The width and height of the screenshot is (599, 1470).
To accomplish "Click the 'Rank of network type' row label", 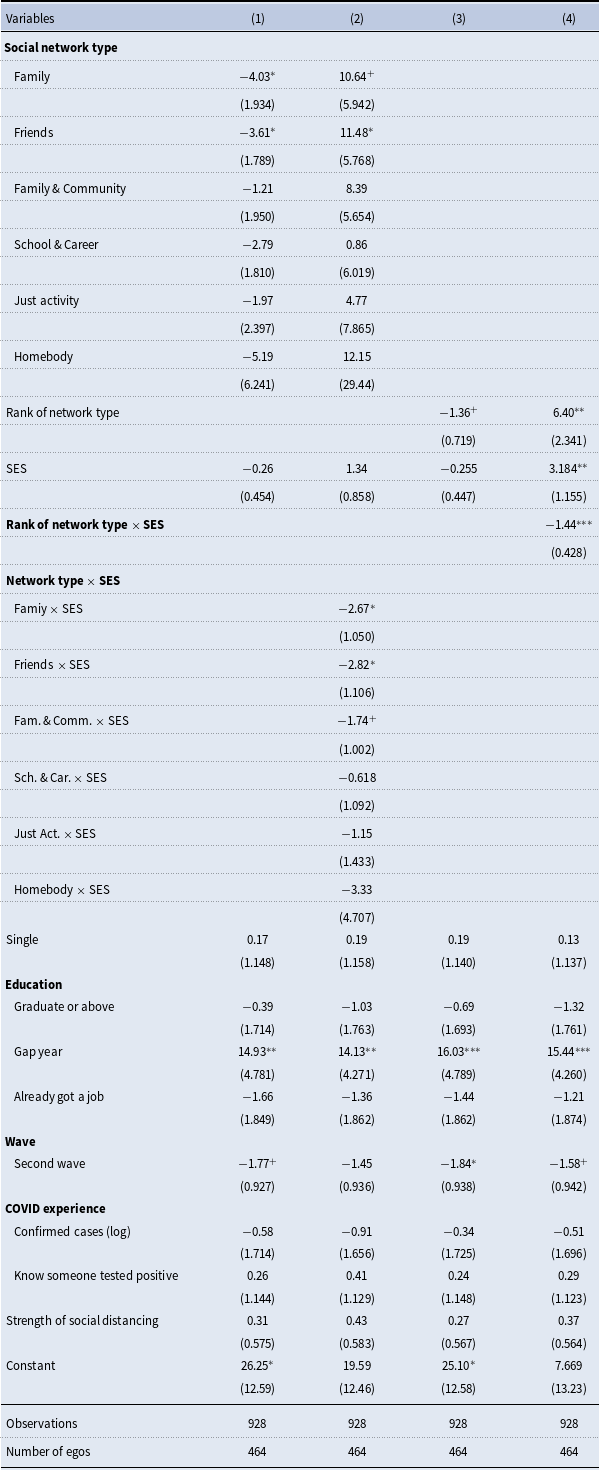I will pyautogui.click(x=63, y=412).
